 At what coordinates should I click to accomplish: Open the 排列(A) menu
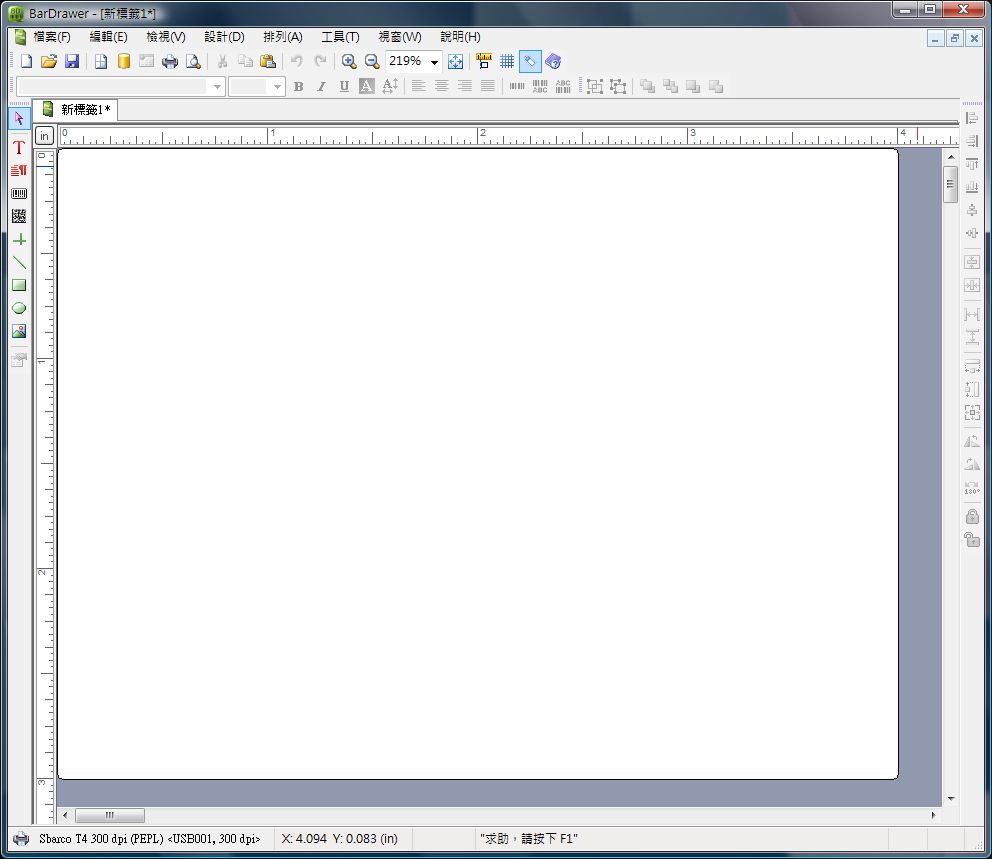click(283, 37)
